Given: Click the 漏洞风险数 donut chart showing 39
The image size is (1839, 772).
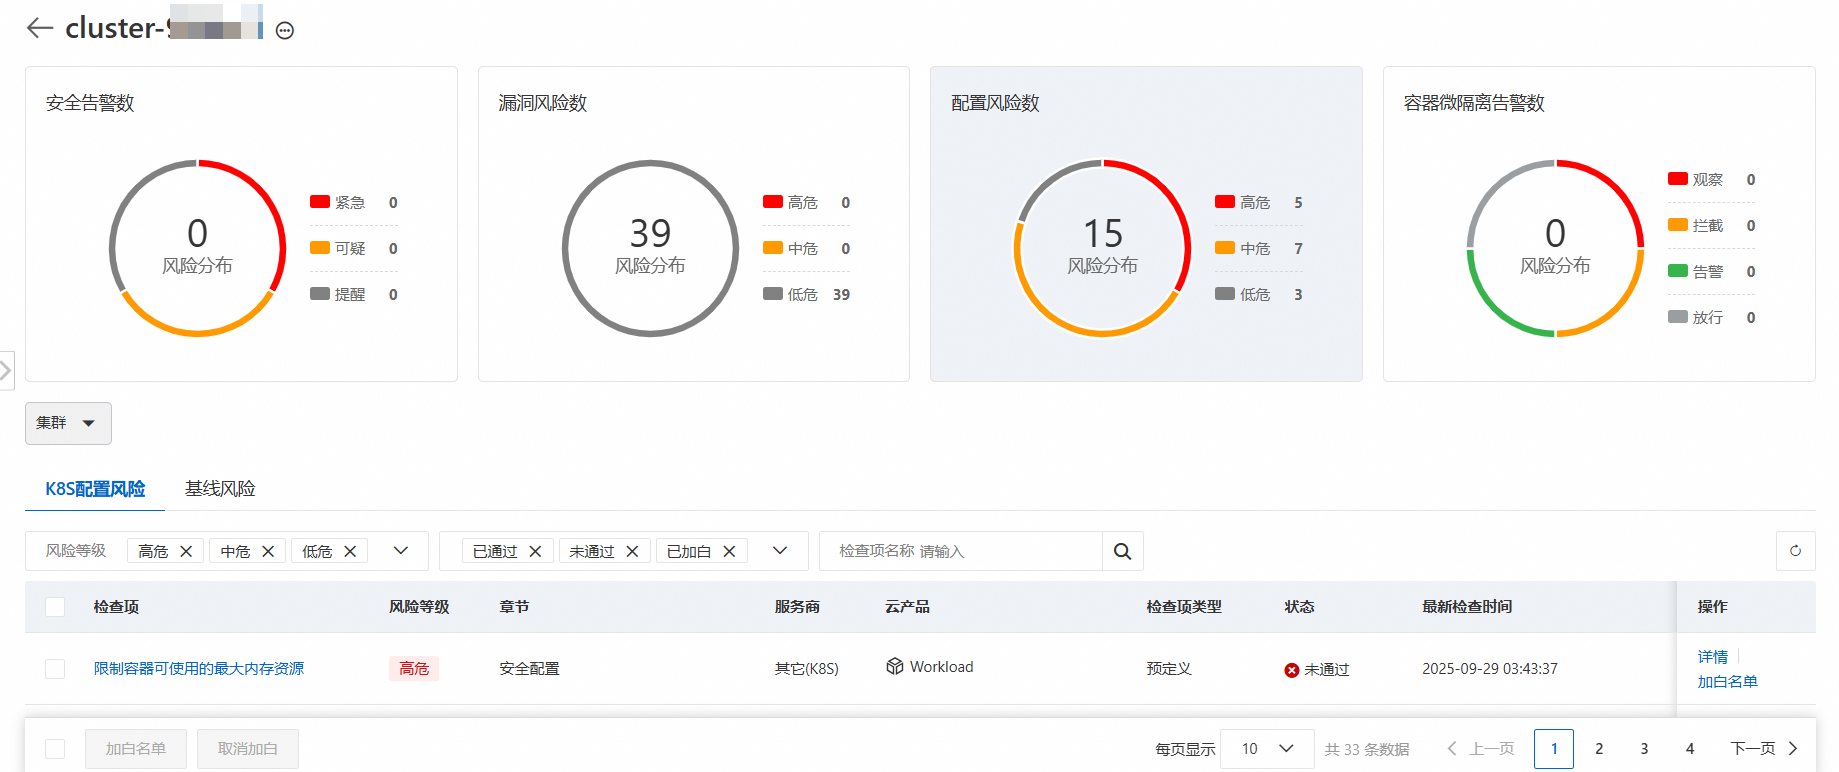Looking at the screenshot, I should (650, 248).
